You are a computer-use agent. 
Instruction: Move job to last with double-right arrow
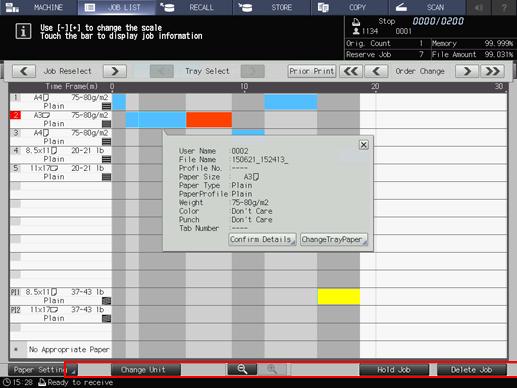[492, 71]
